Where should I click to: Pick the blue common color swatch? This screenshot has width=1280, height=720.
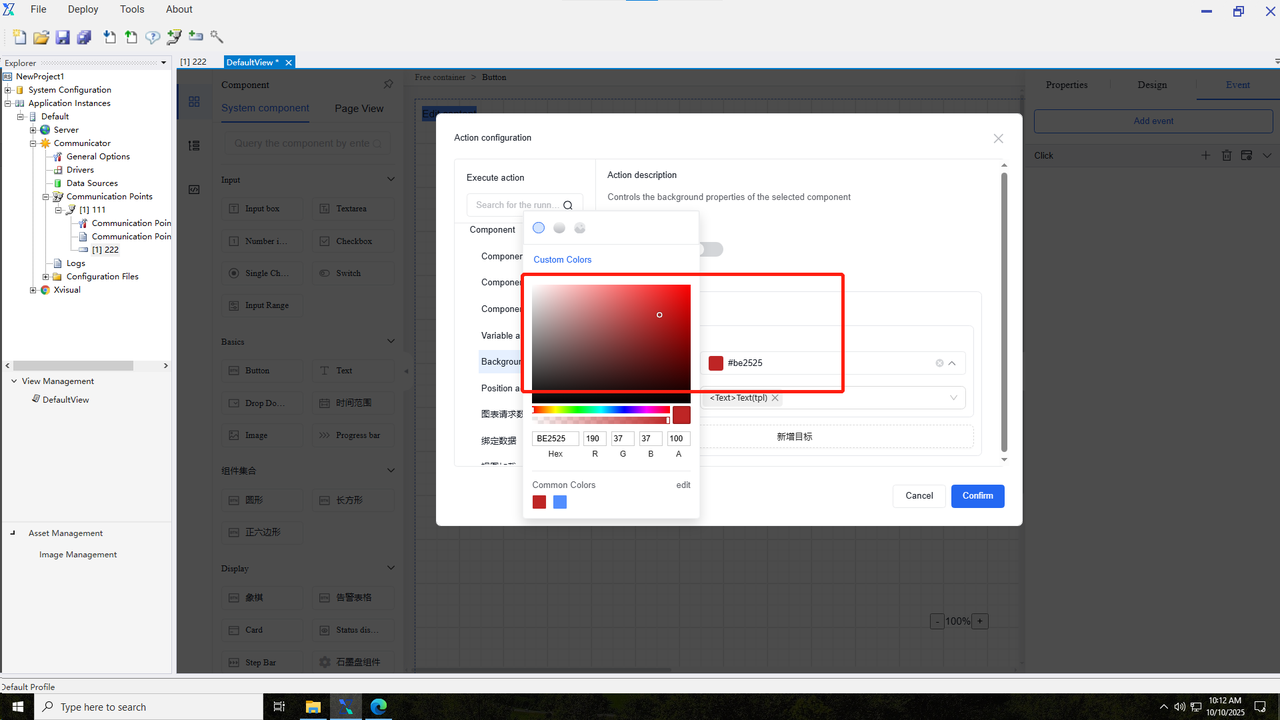[560, 502]
